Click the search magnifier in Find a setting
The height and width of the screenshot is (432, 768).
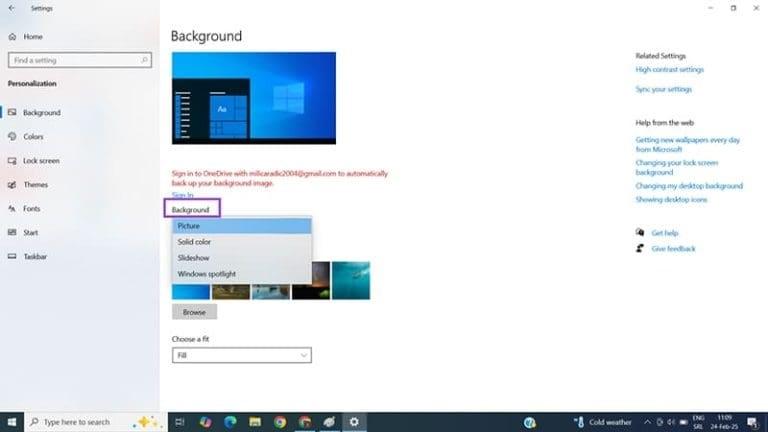point(144,60)
